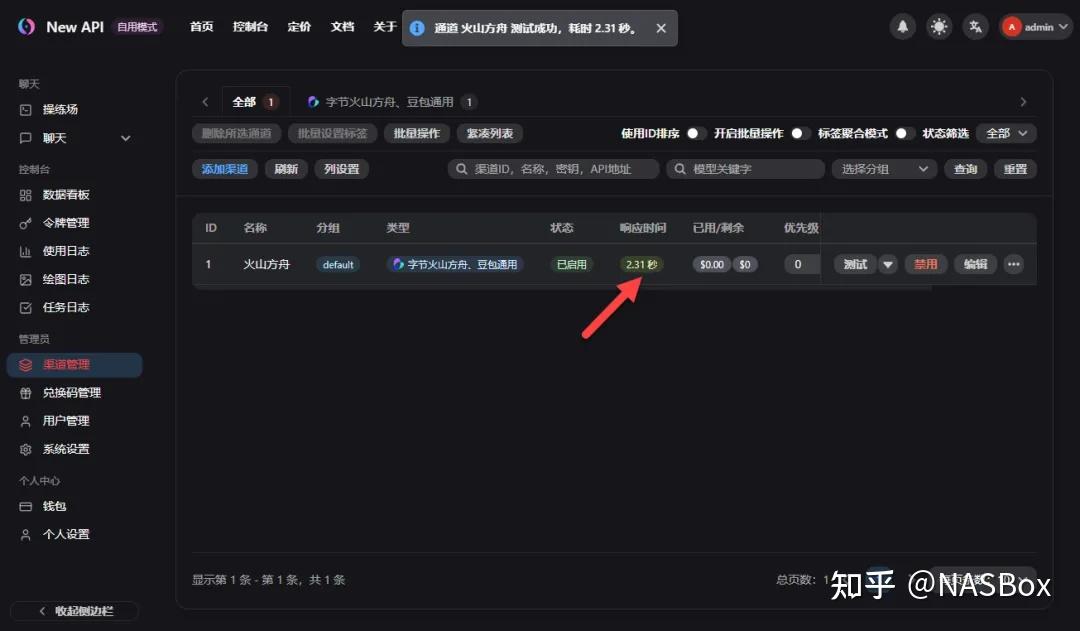This screenshot has height=631, width=1080.
Task: Toggle 使用ID排序 switch
Action: 696,134
